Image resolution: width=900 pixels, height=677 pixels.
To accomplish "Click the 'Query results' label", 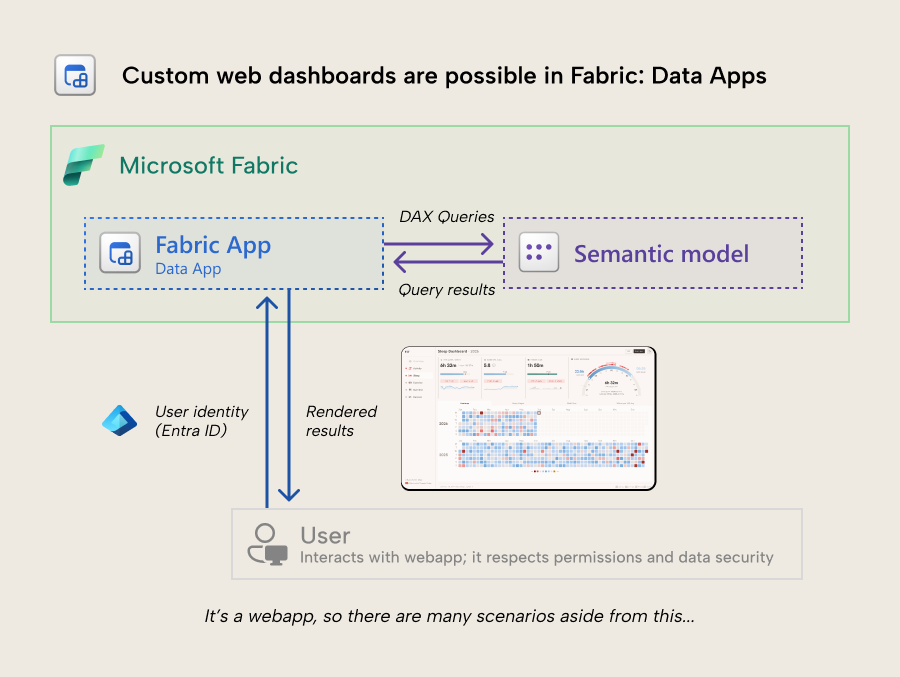I will point(447,290).
